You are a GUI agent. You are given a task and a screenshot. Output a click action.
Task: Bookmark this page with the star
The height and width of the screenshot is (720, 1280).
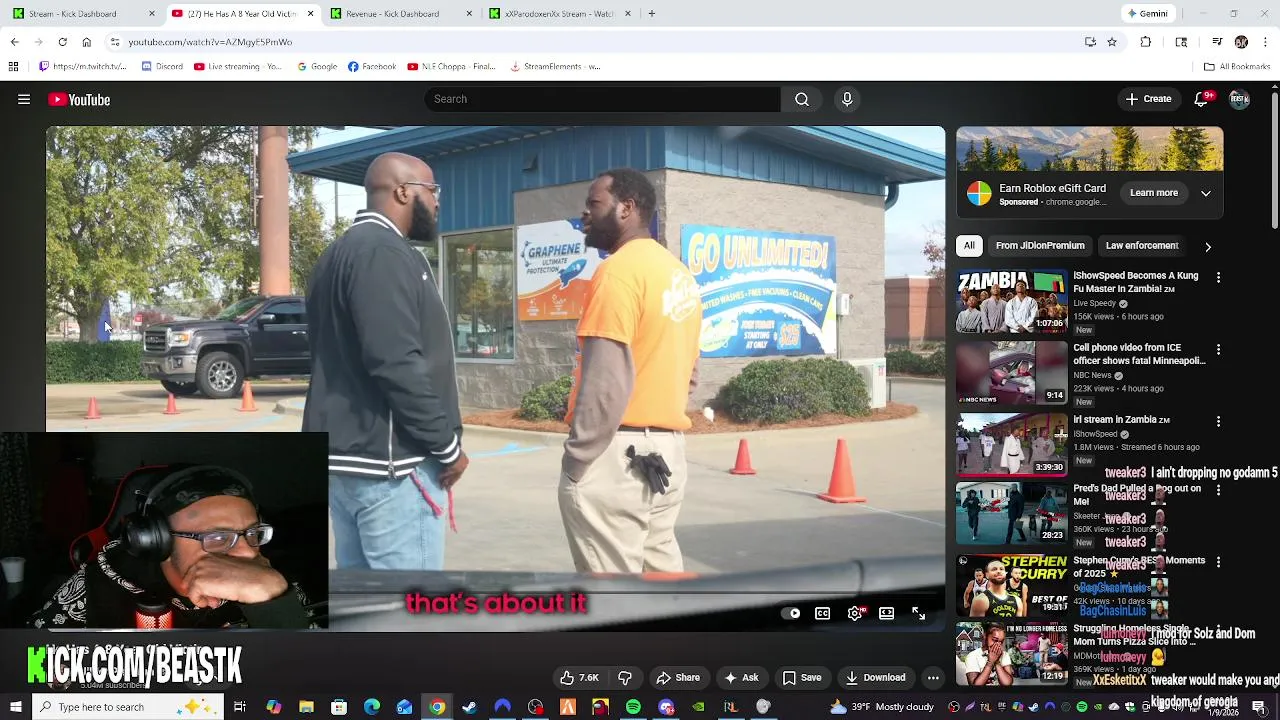[x=1112, y=42]
